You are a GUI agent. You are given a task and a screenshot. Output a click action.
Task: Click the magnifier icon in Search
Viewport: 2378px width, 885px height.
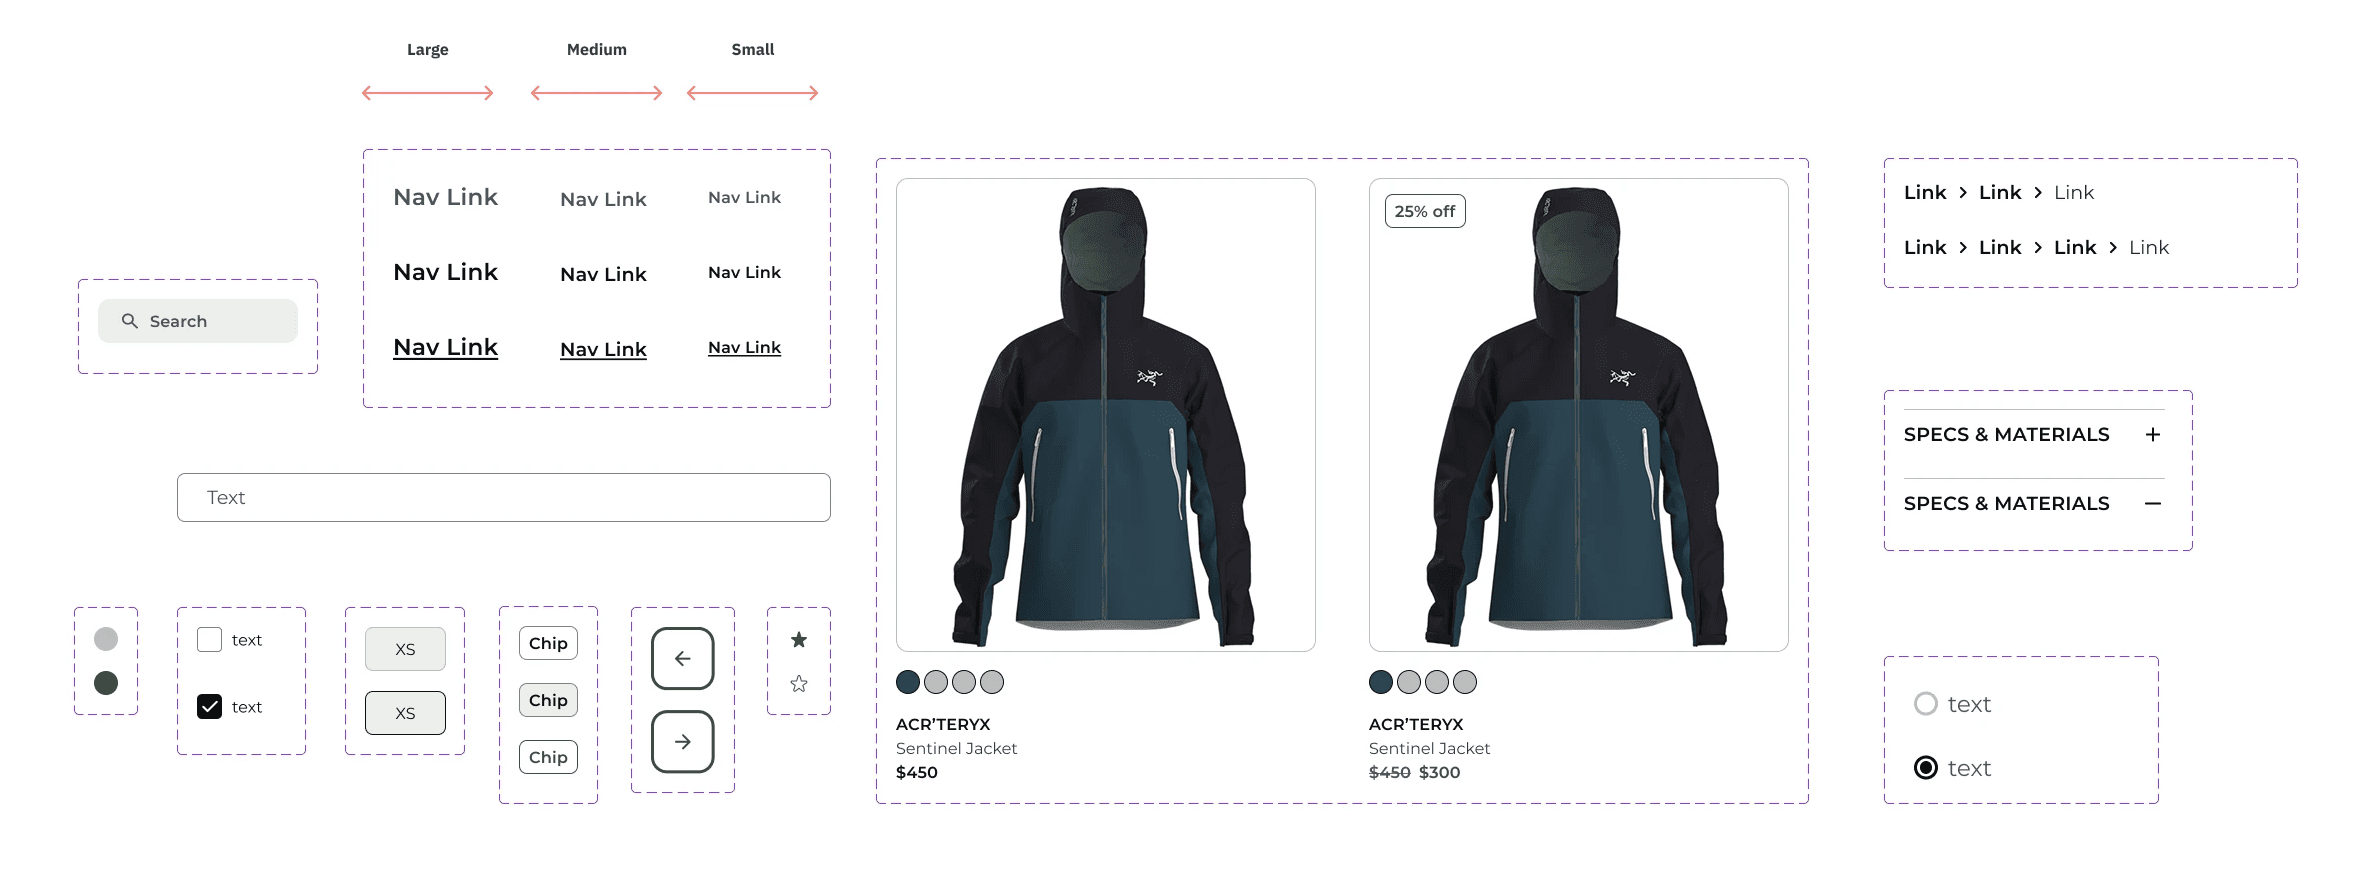[x=130, y=321]
